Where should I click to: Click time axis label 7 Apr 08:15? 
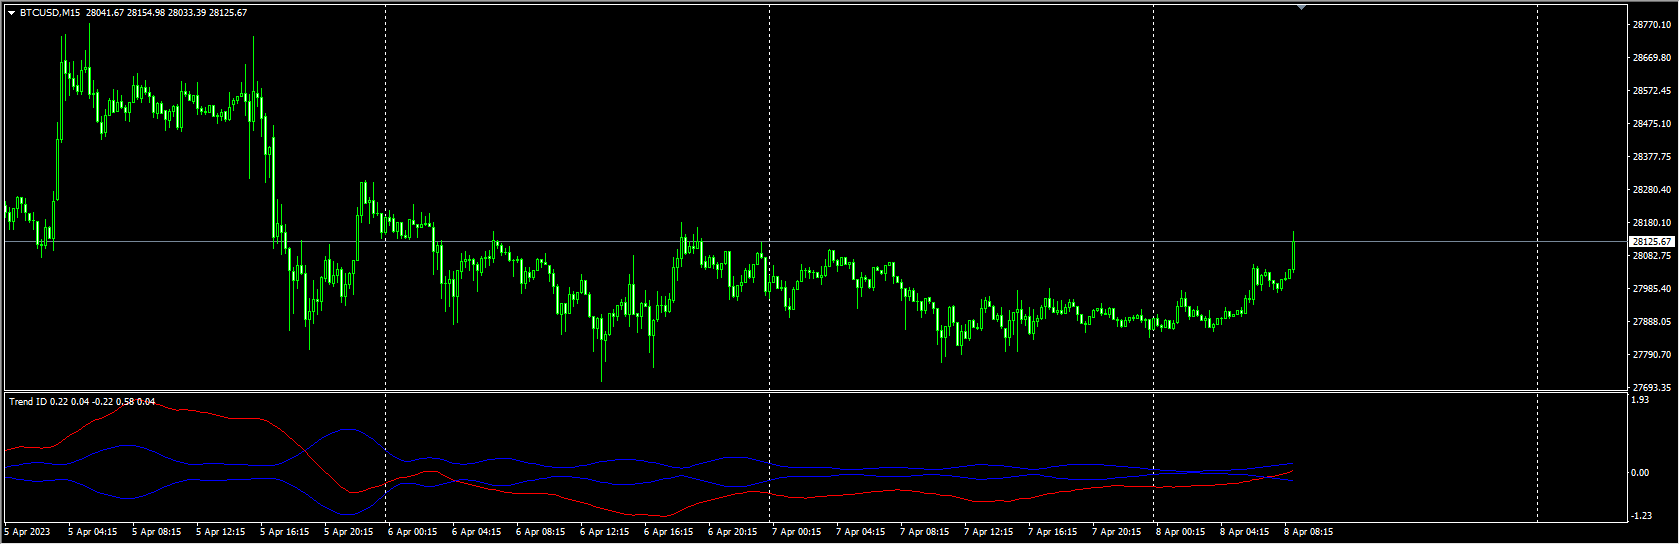925,532
